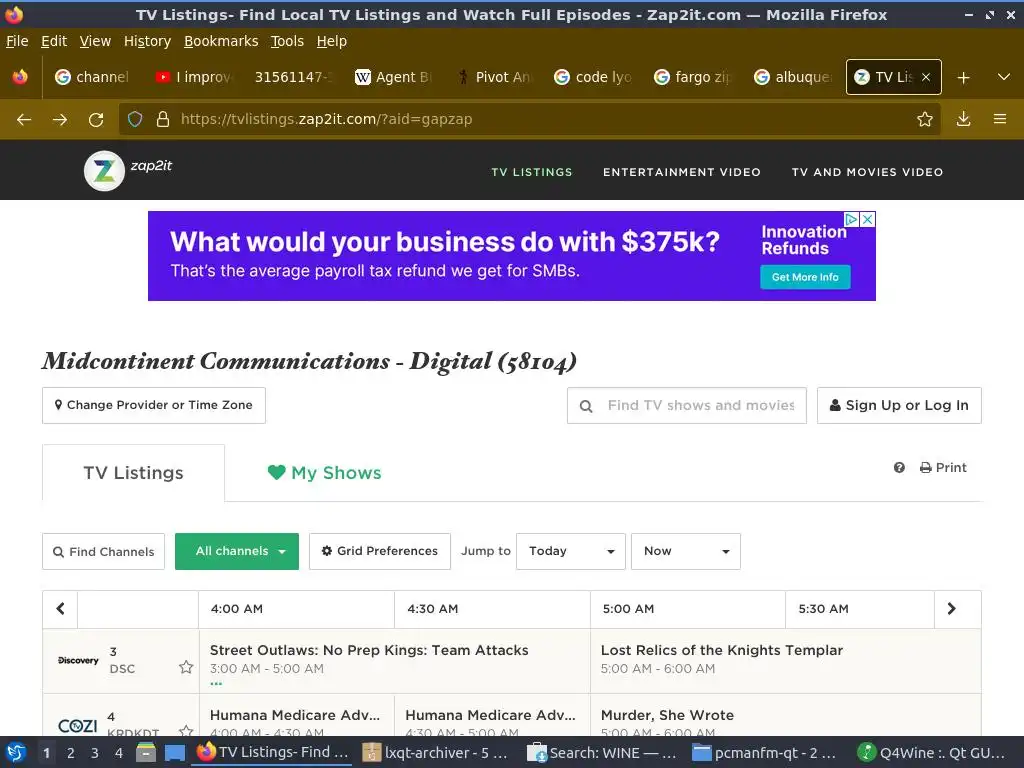Switch to virtual desktop 2
1024x768 pixels.
(x=71, y=753)
